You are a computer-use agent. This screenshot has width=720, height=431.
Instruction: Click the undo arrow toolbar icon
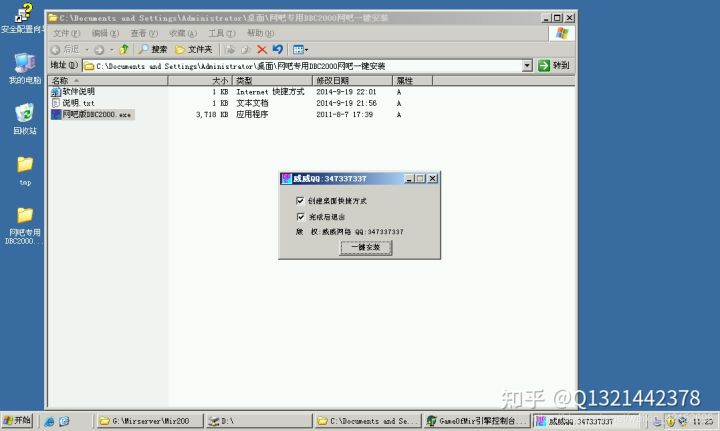click(277, 49)
